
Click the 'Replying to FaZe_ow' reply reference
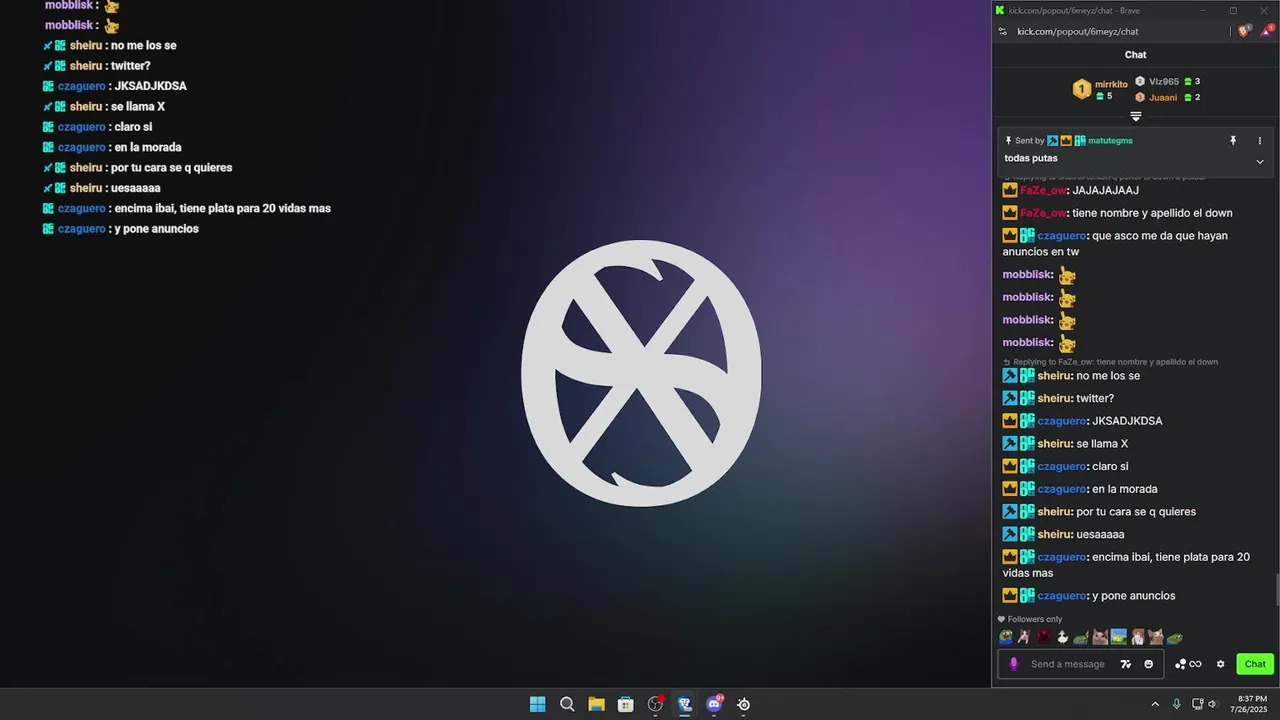pos(1115,362)
